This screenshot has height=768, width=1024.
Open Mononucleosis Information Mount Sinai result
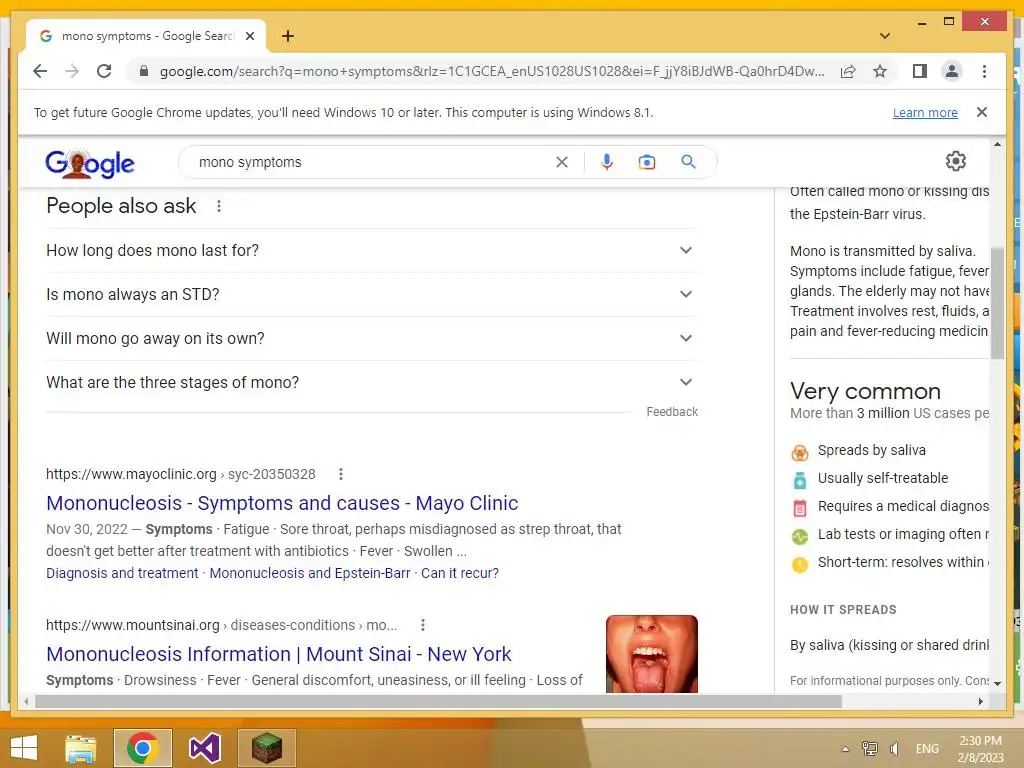(x=279, y=654)
